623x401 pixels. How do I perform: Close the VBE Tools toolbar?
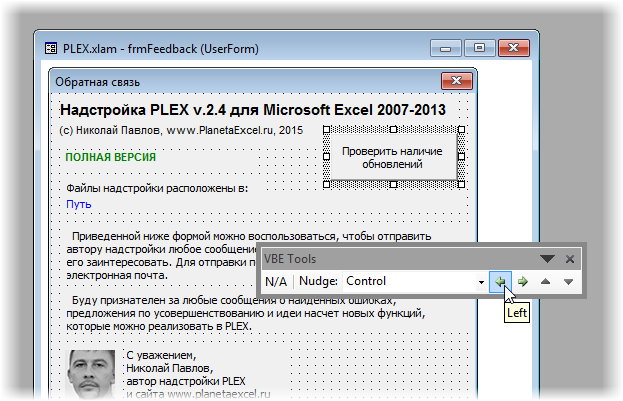(x=570, y=259)
